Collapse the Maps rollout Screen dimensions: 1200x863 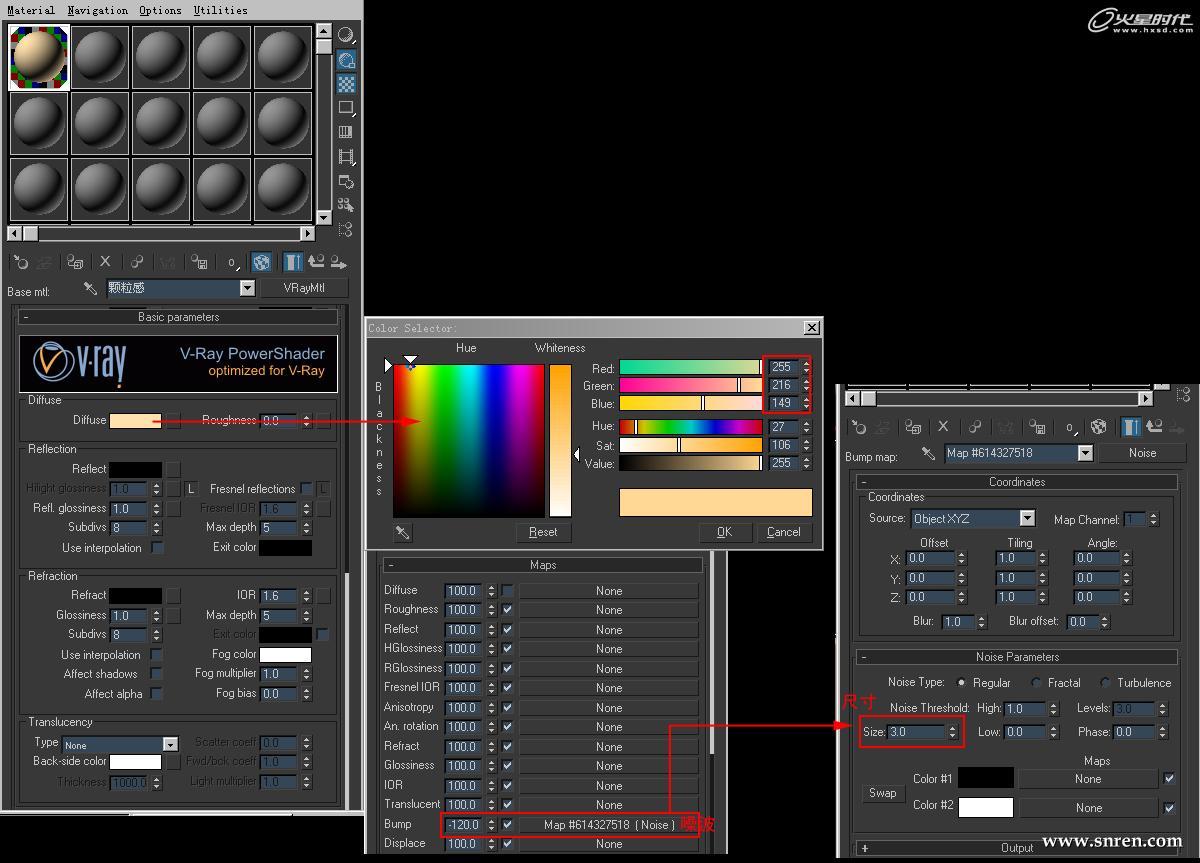(543, 565)
